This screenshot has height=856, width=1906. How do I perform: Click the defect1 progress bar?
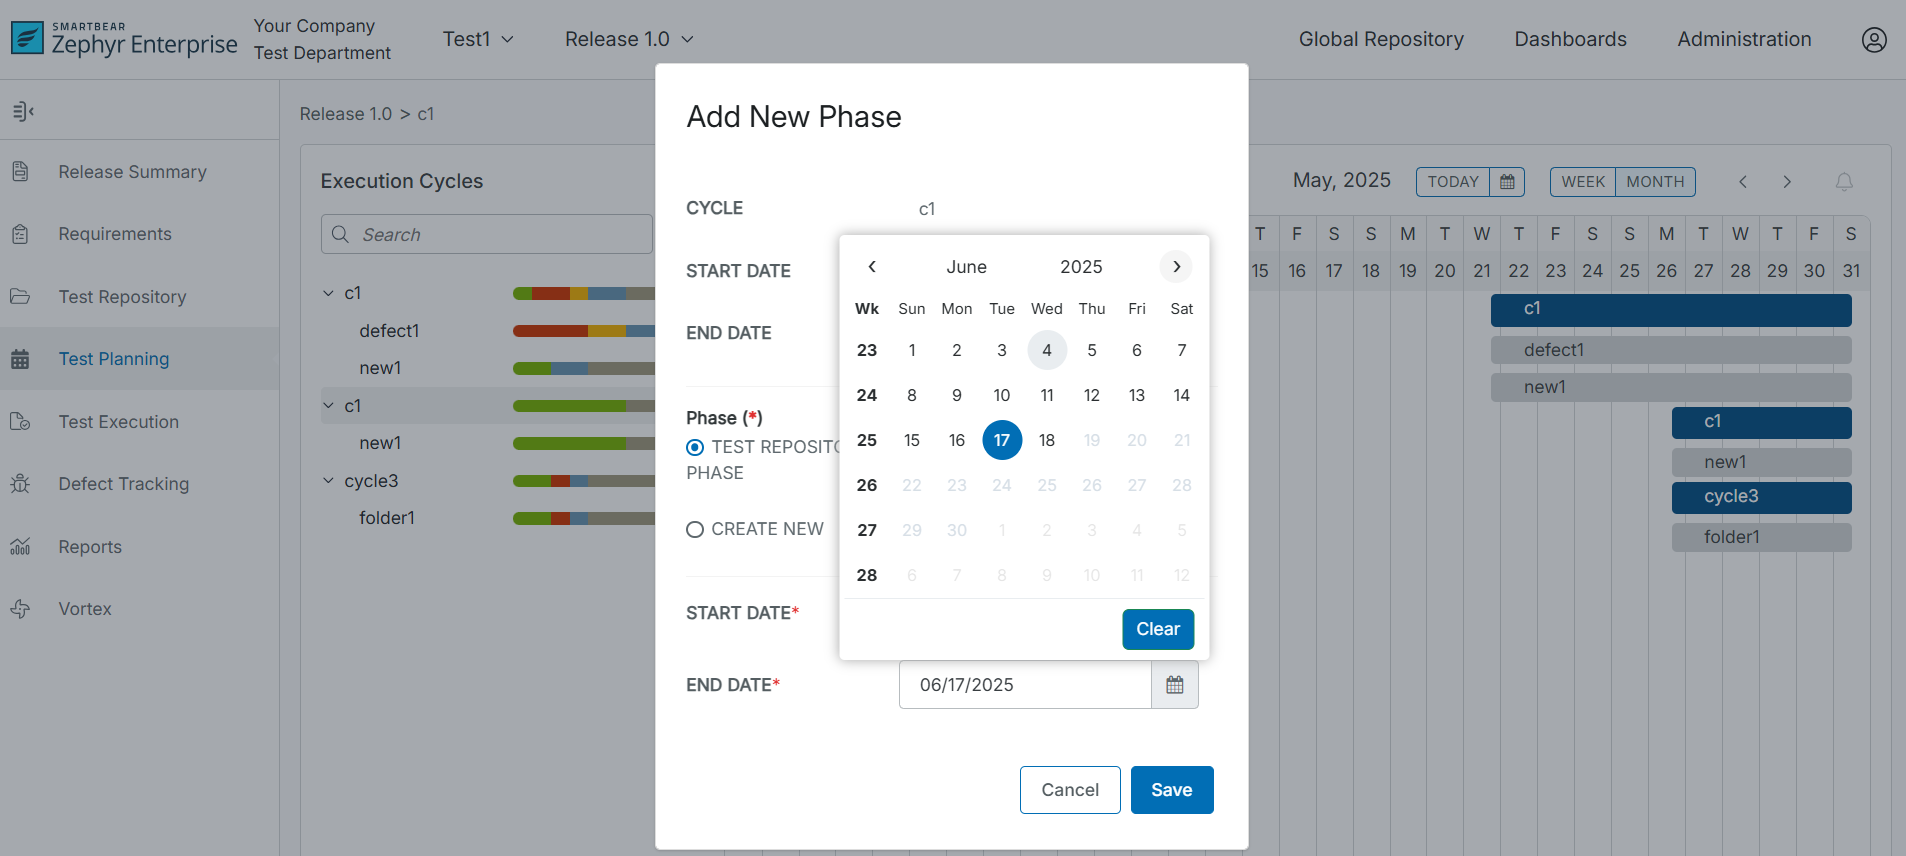(583, 331)
